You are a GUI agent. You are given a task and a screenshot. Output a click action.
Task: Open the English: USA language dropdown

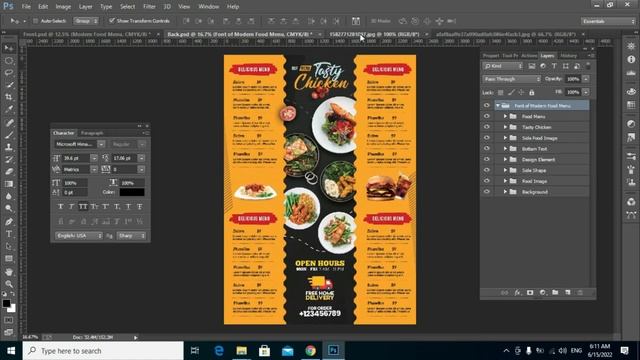[x=78, y=236]
